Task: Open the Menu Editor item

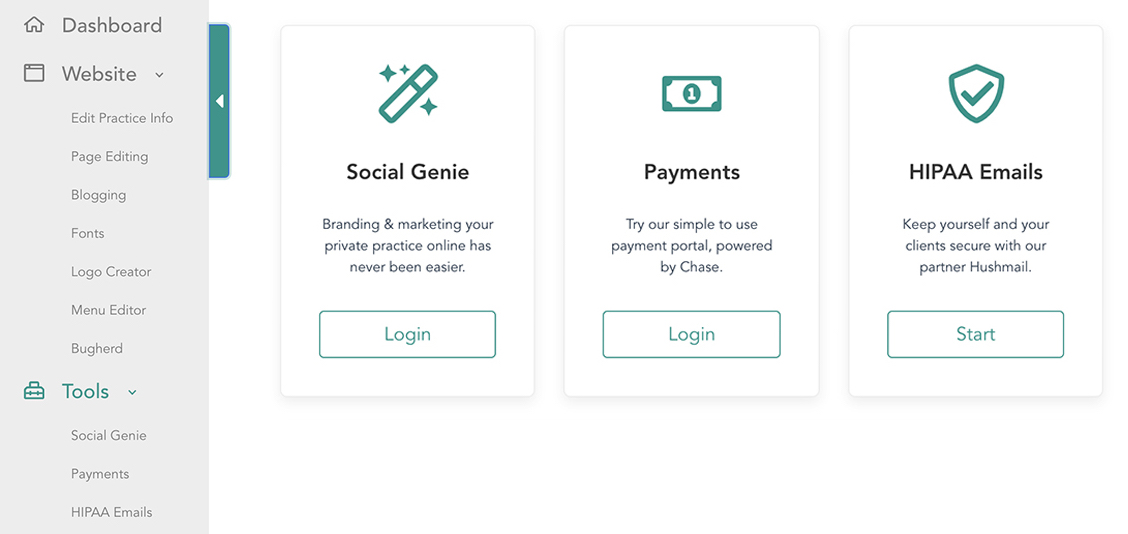Action: (x=108, y=310)
